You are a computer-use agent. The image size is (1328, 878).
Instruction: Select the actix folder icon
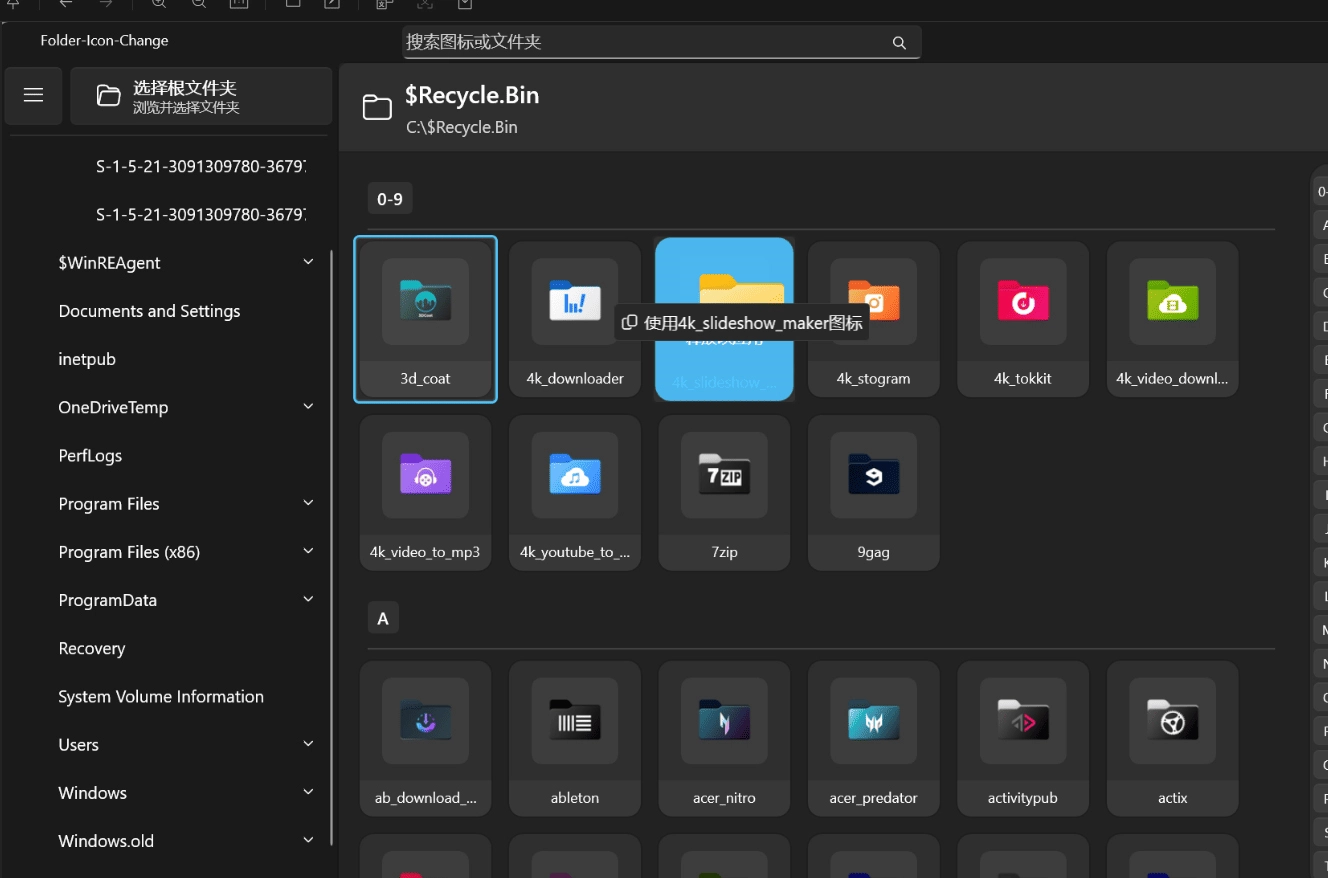click(1172, 739)
